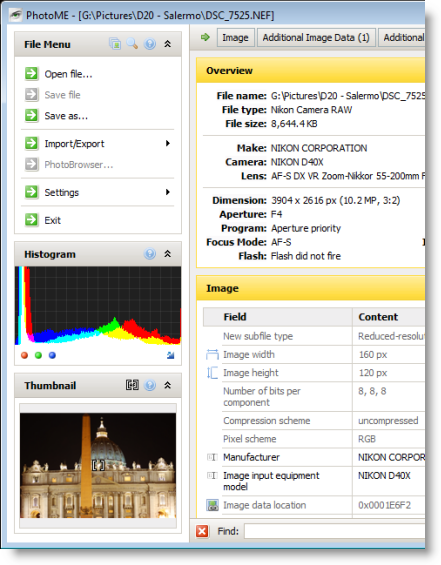Select the Image tab

(236, 37)
